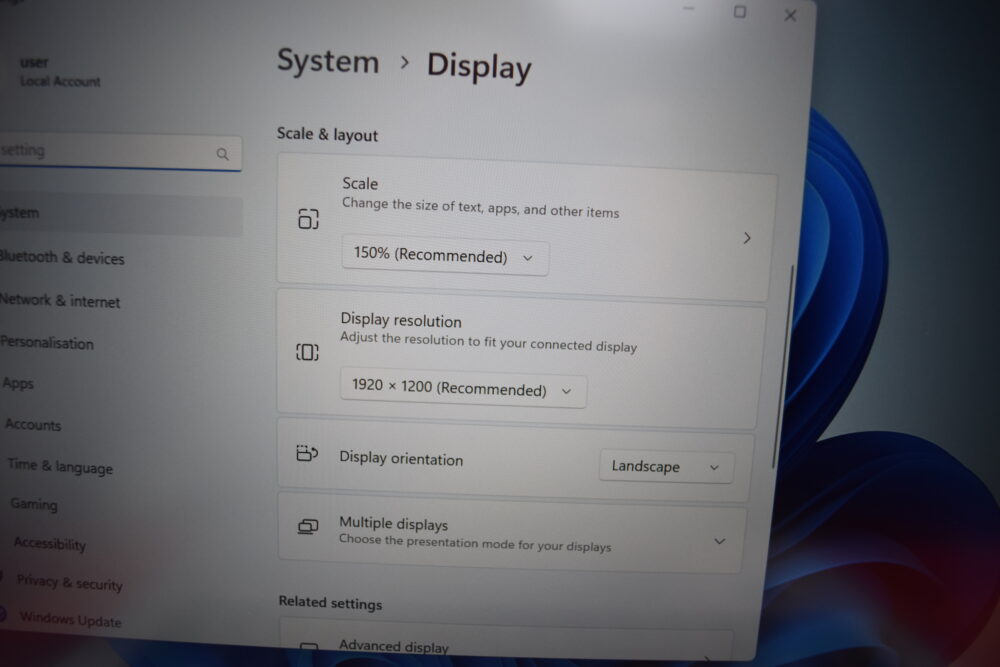Open Network & internet settings
The image size is (1000, 667).
tap(60, 300)
